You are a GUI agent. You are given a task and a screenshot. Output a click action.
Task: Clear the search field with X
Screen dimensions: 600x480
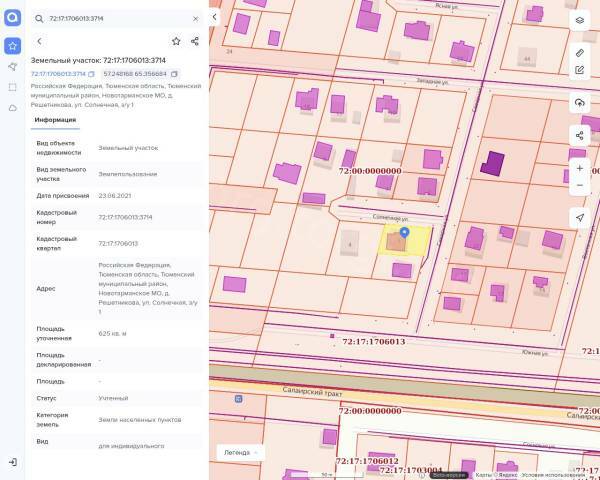tap(195, 18)
